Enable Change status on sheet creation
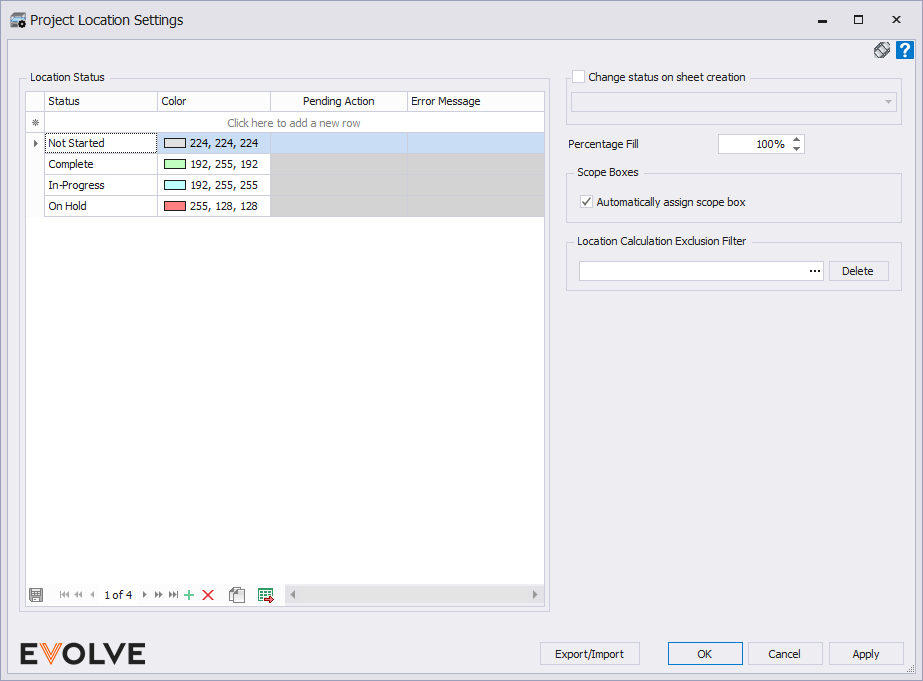The width and height of the screenshot is (923, 681). pyautogui.click(x=579, y=77)
